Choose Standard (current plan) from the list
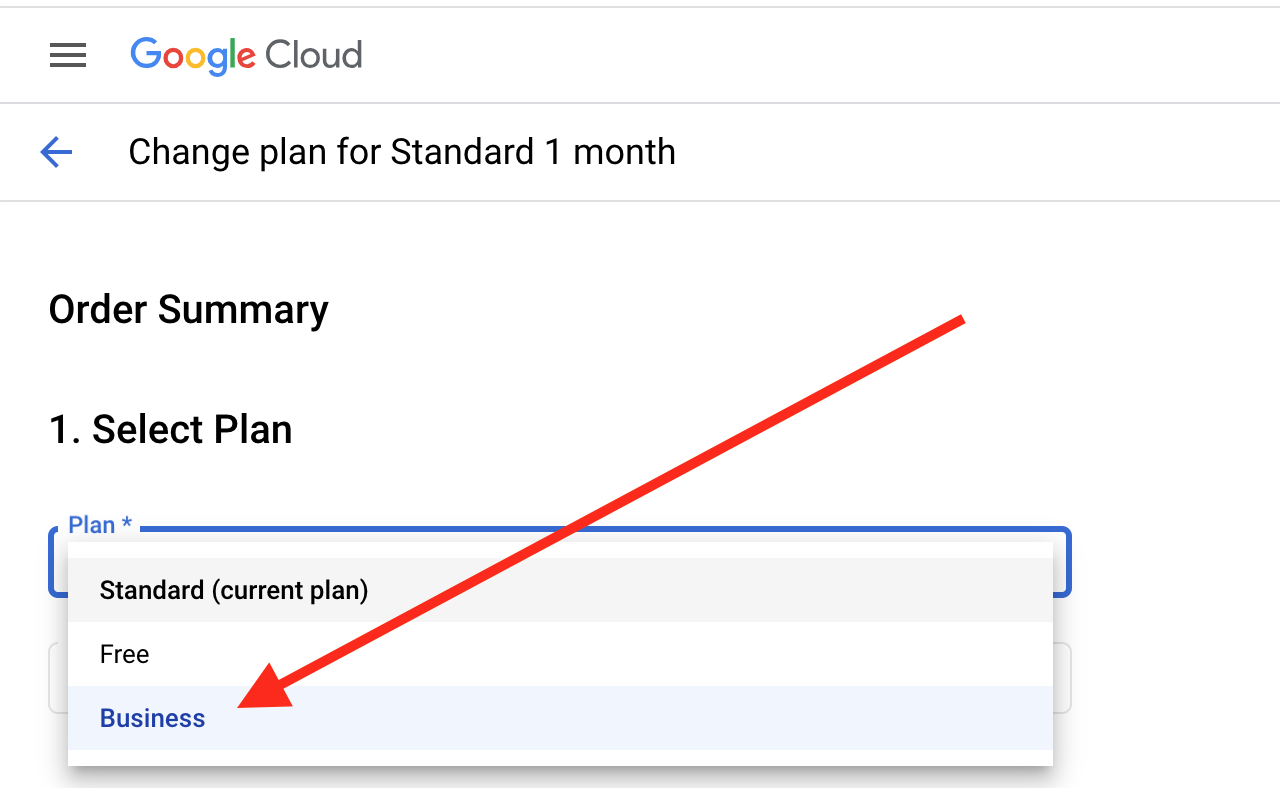 [233, 590]
